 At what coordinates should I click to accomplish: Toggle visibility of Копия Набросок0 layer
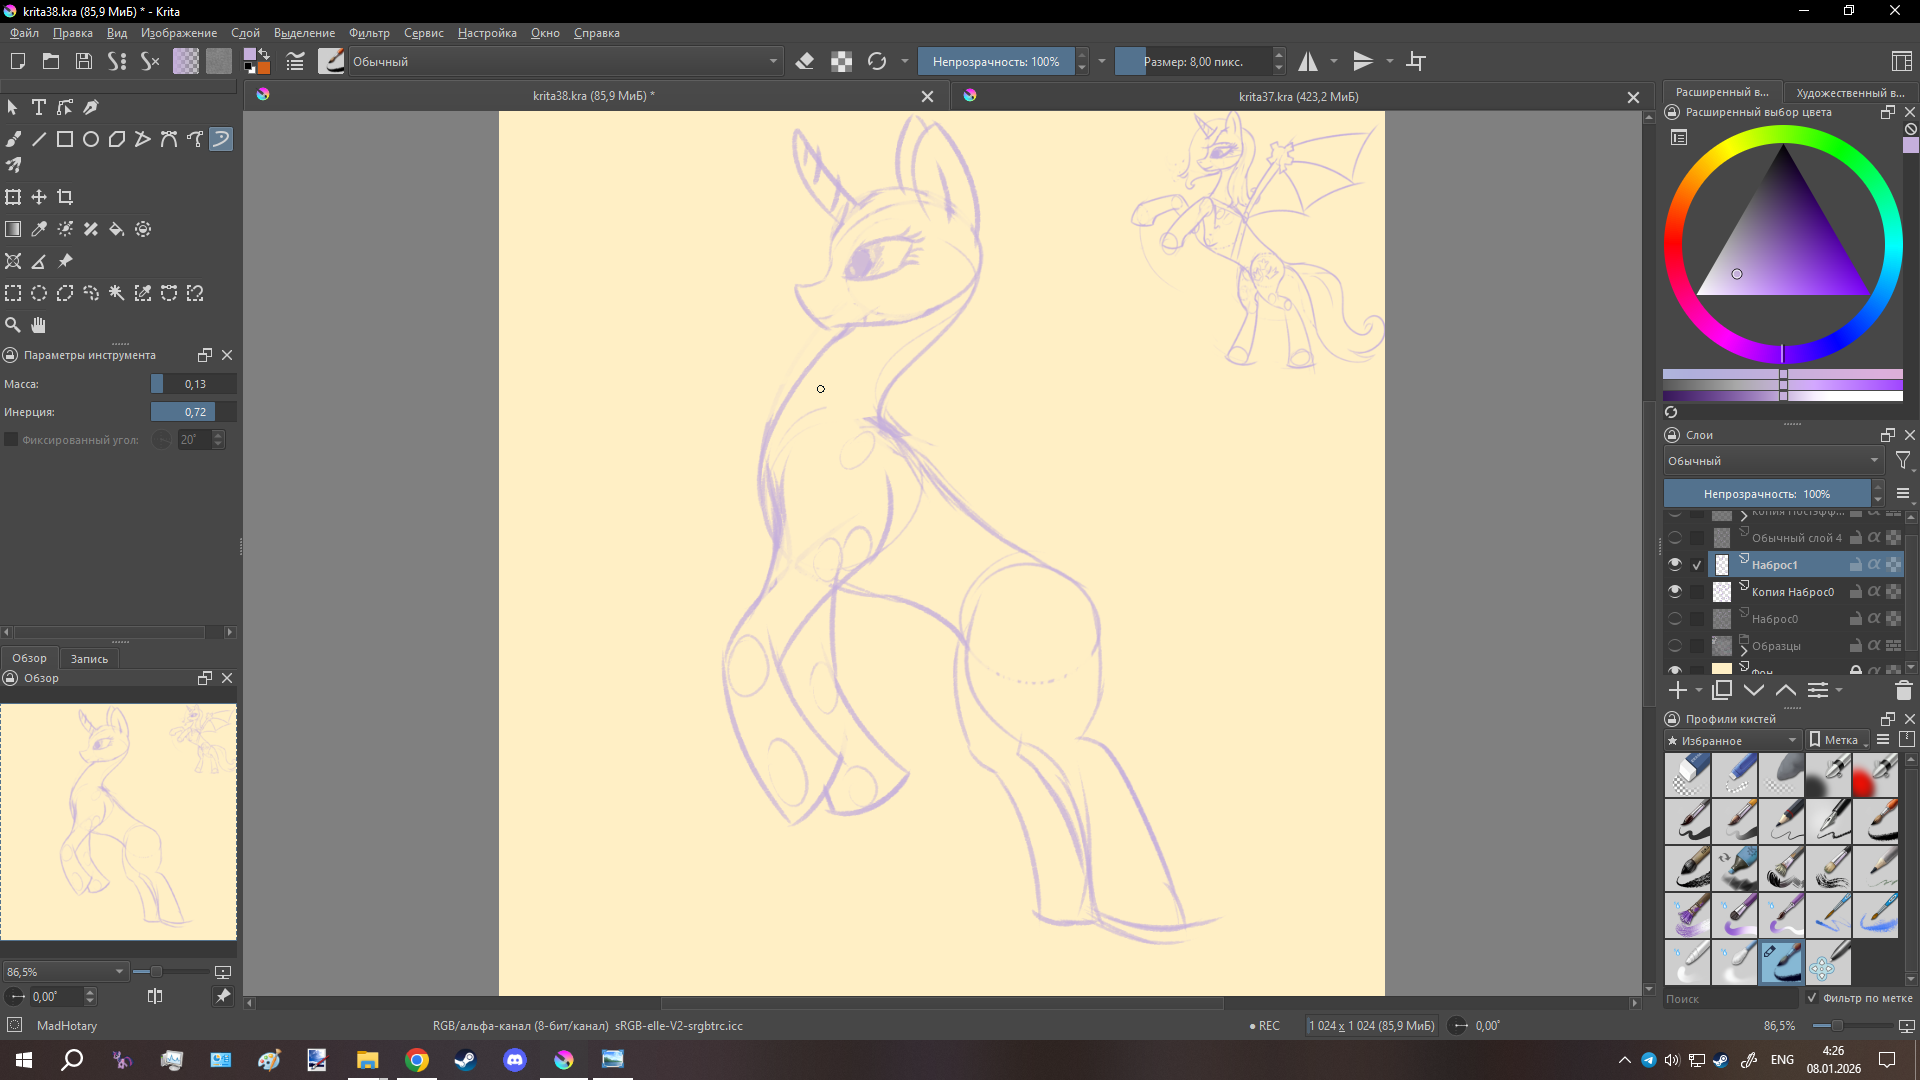click(1675, 592)
